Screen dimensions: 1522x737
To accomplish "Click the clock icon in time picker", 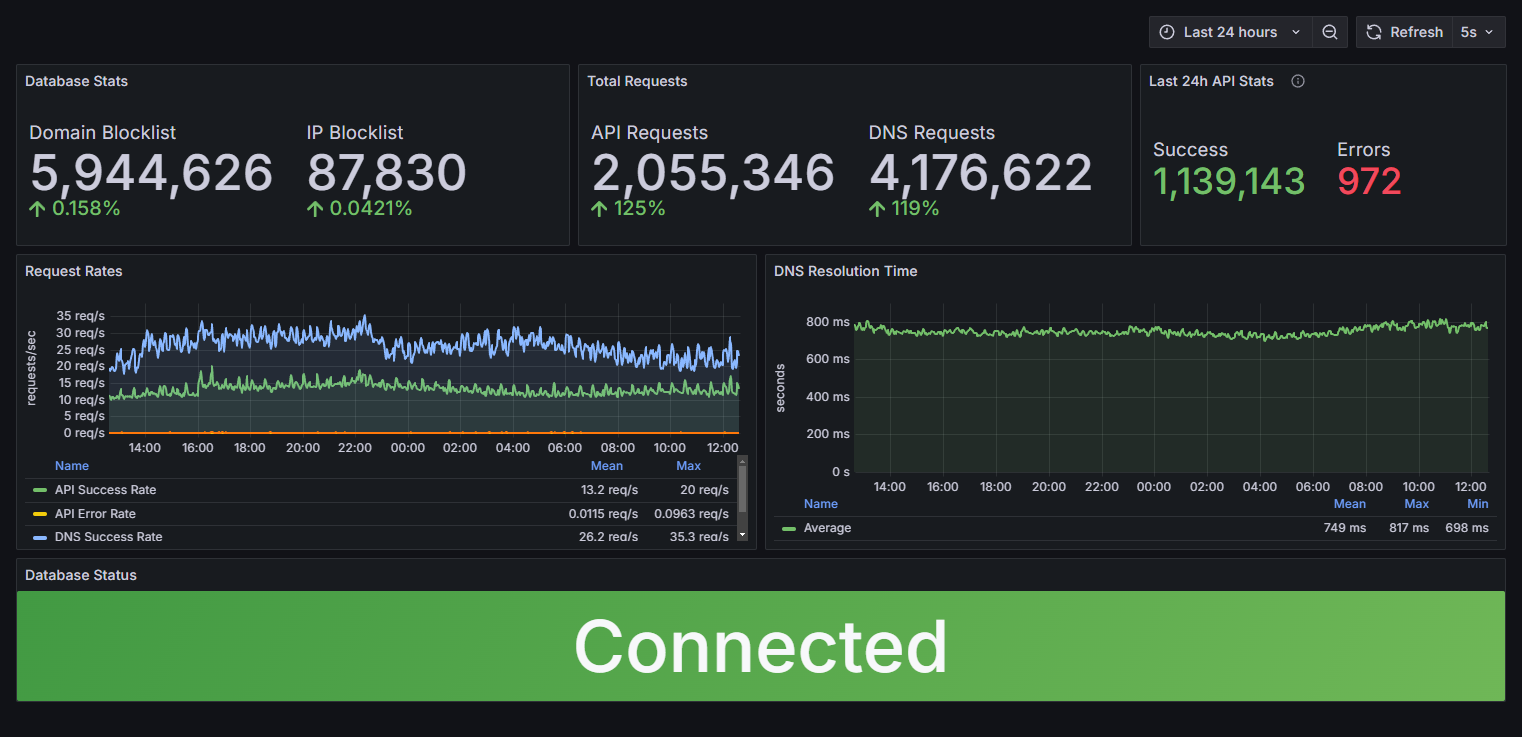I will pyautogui.click(x=1166, y=32).
